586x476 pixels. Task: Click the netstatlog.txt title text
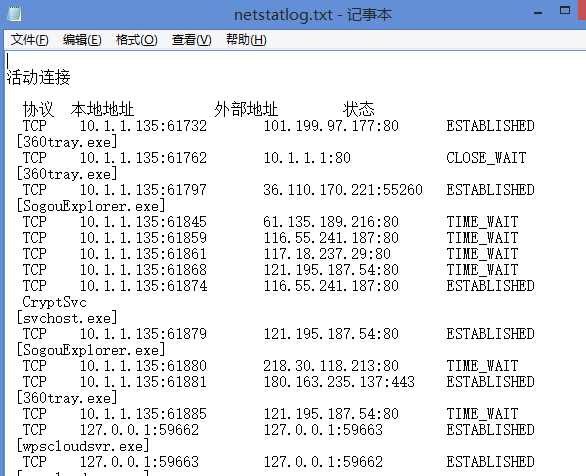(313, 15)
